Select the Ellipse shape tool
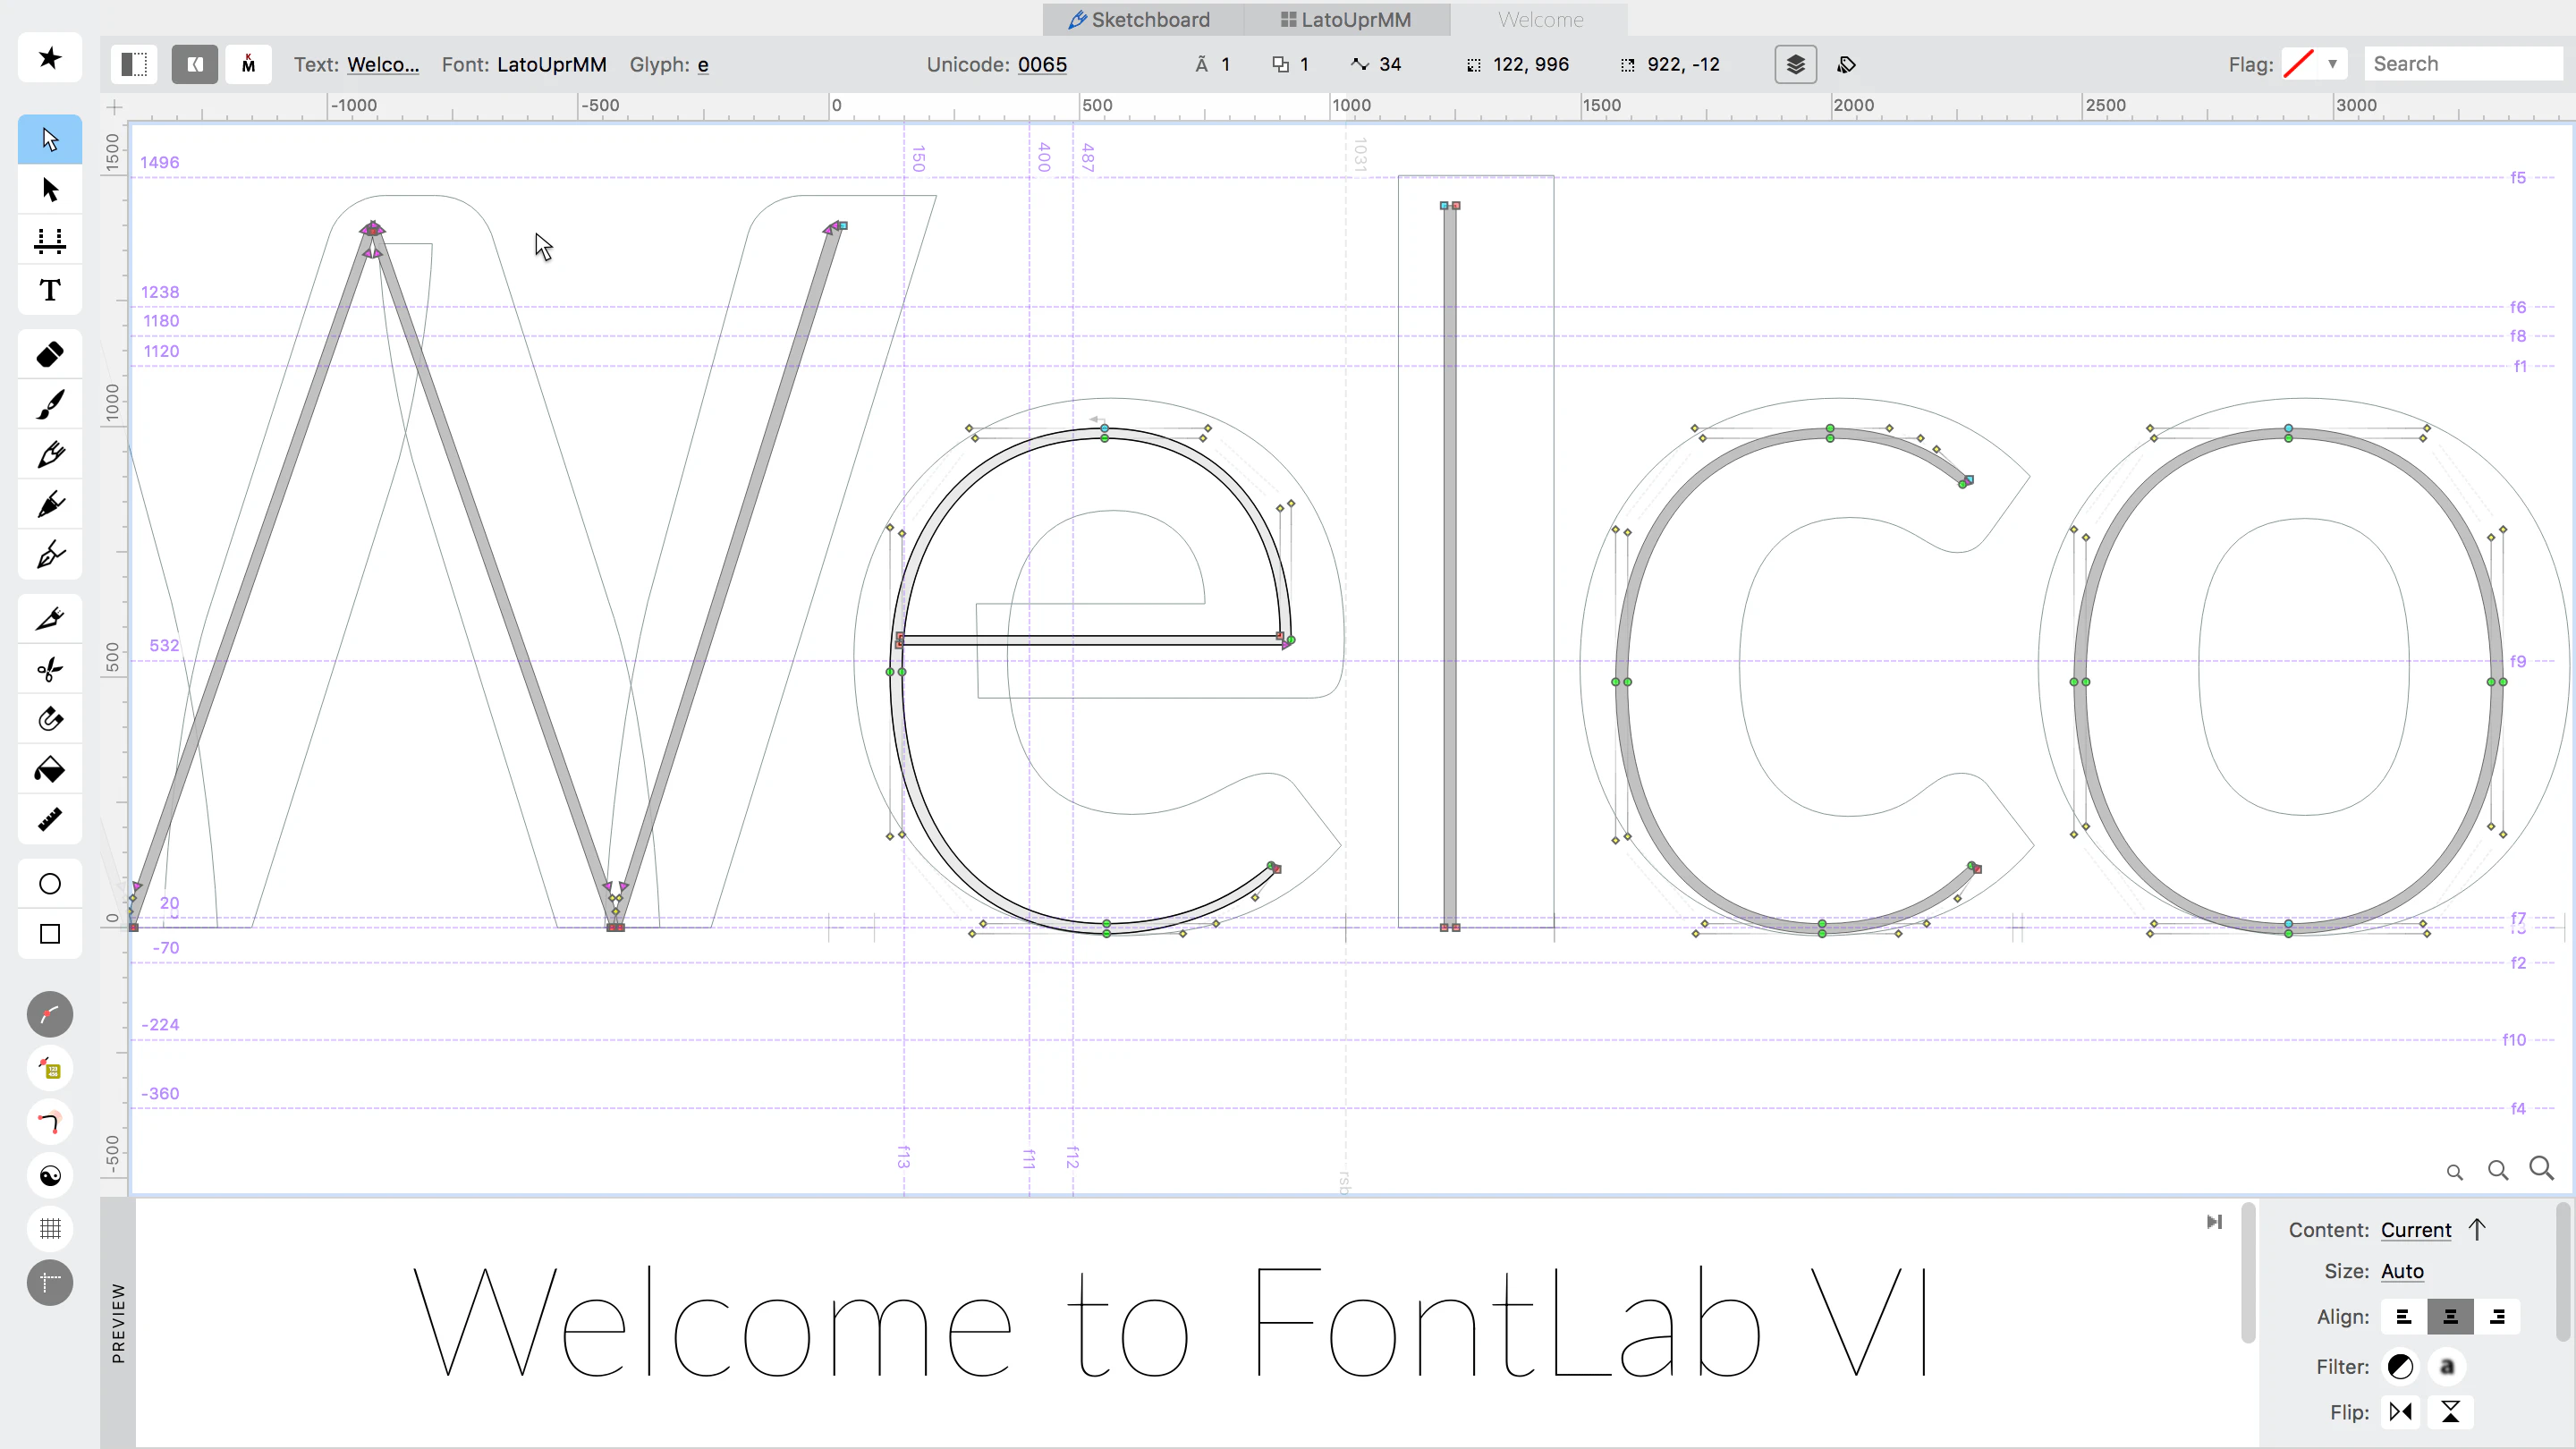The width and height of the screenshot is (2576, 1449). 50,884
